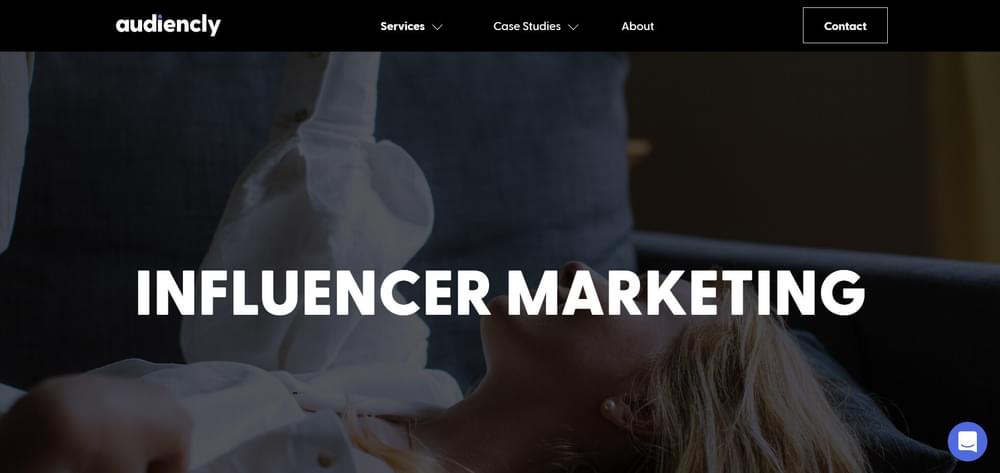Viewport: 1000px width, 473px height.
Task: Click the word INFLUENCER in the headline
Action: point(313,293)
